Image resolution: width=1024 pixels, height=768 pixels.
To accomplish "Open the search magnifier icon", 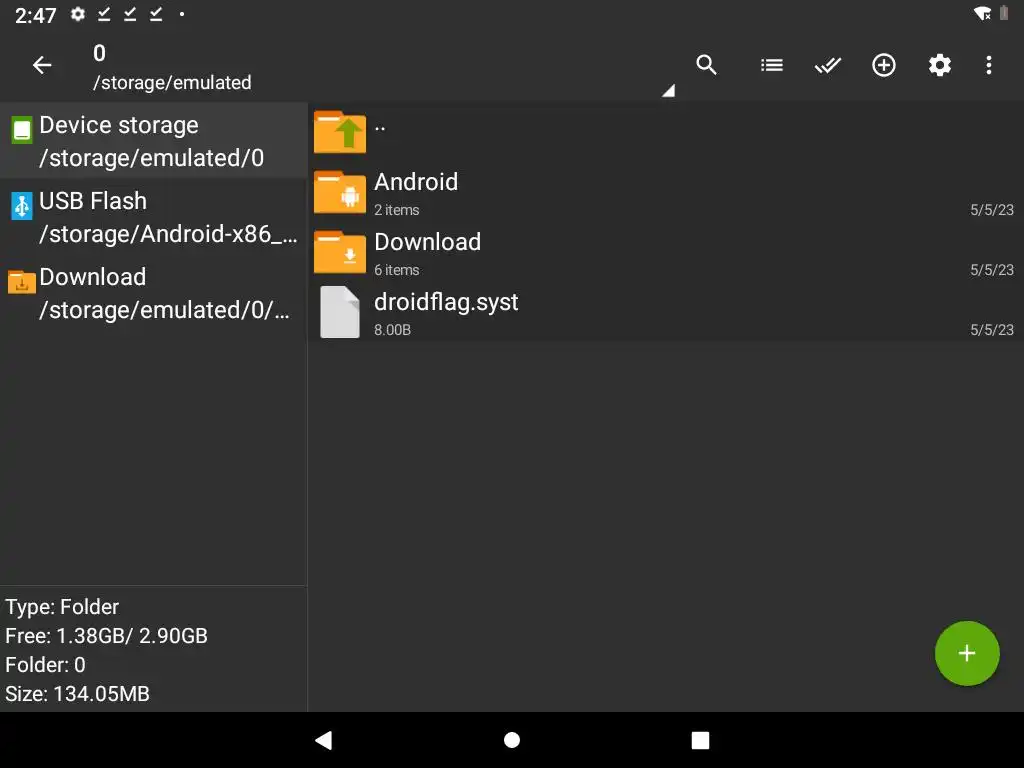I will 706,65.
